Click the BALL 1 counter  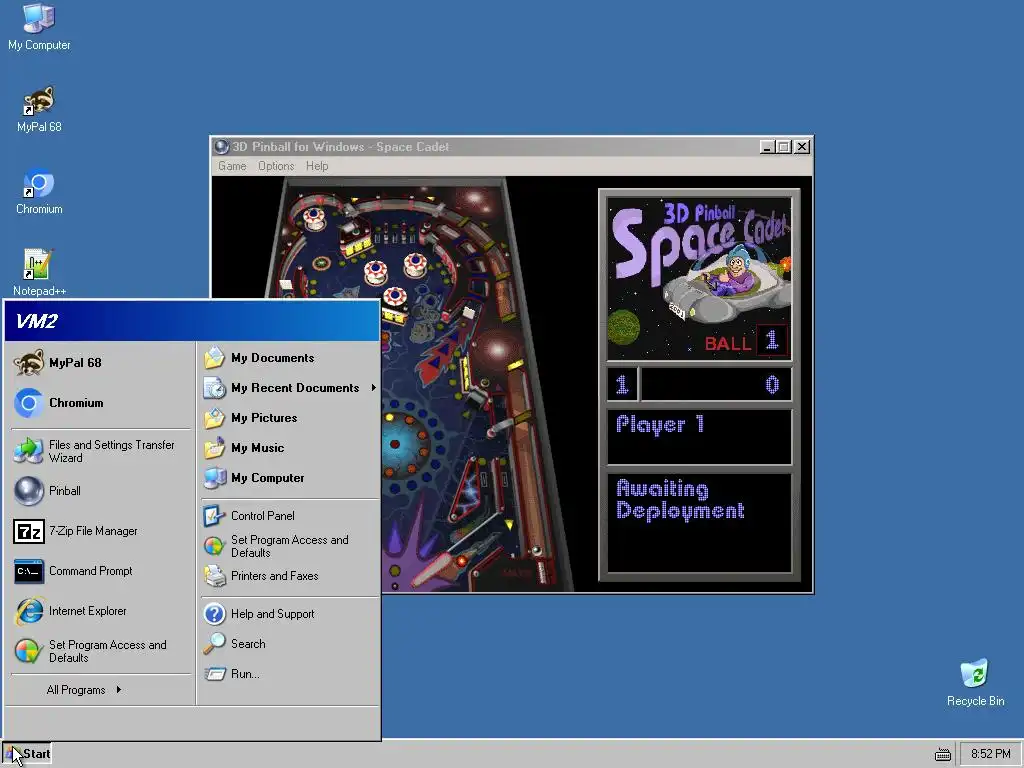pyautogui.click(x=745, y=341)
